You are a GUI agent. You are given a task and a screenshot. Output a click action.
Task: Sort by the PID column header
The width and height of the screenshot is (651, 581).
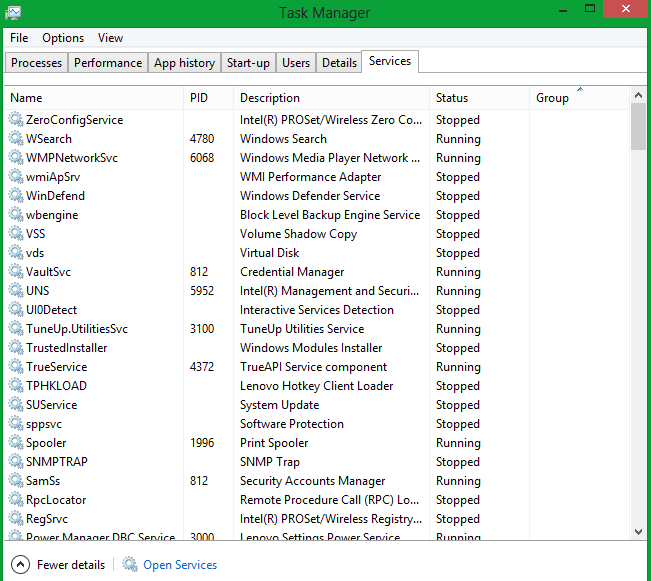208,98
